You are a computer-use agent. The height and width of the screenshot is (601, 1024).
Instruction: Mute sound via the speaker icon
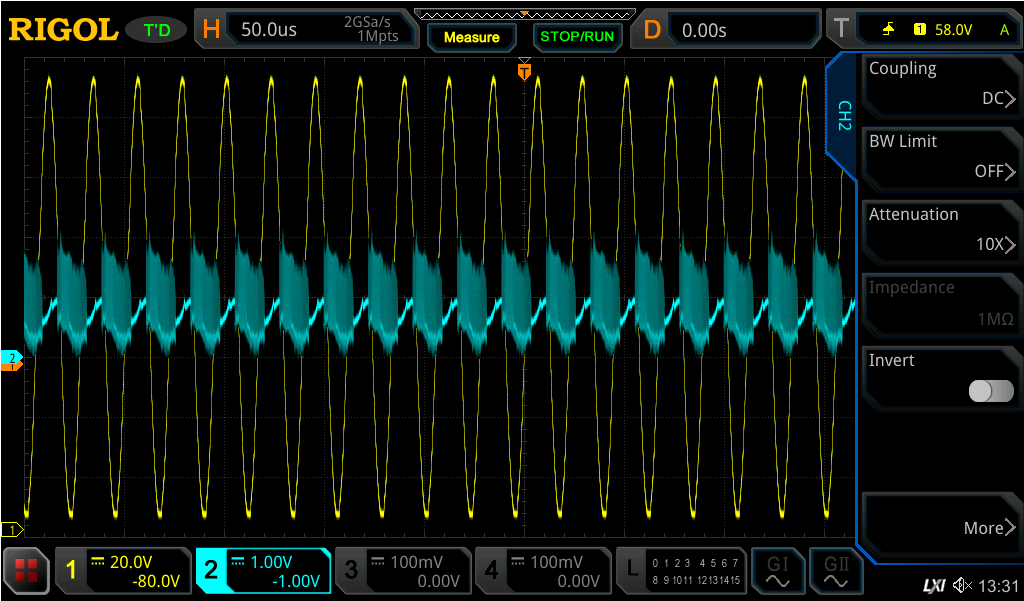pos(962,585)
